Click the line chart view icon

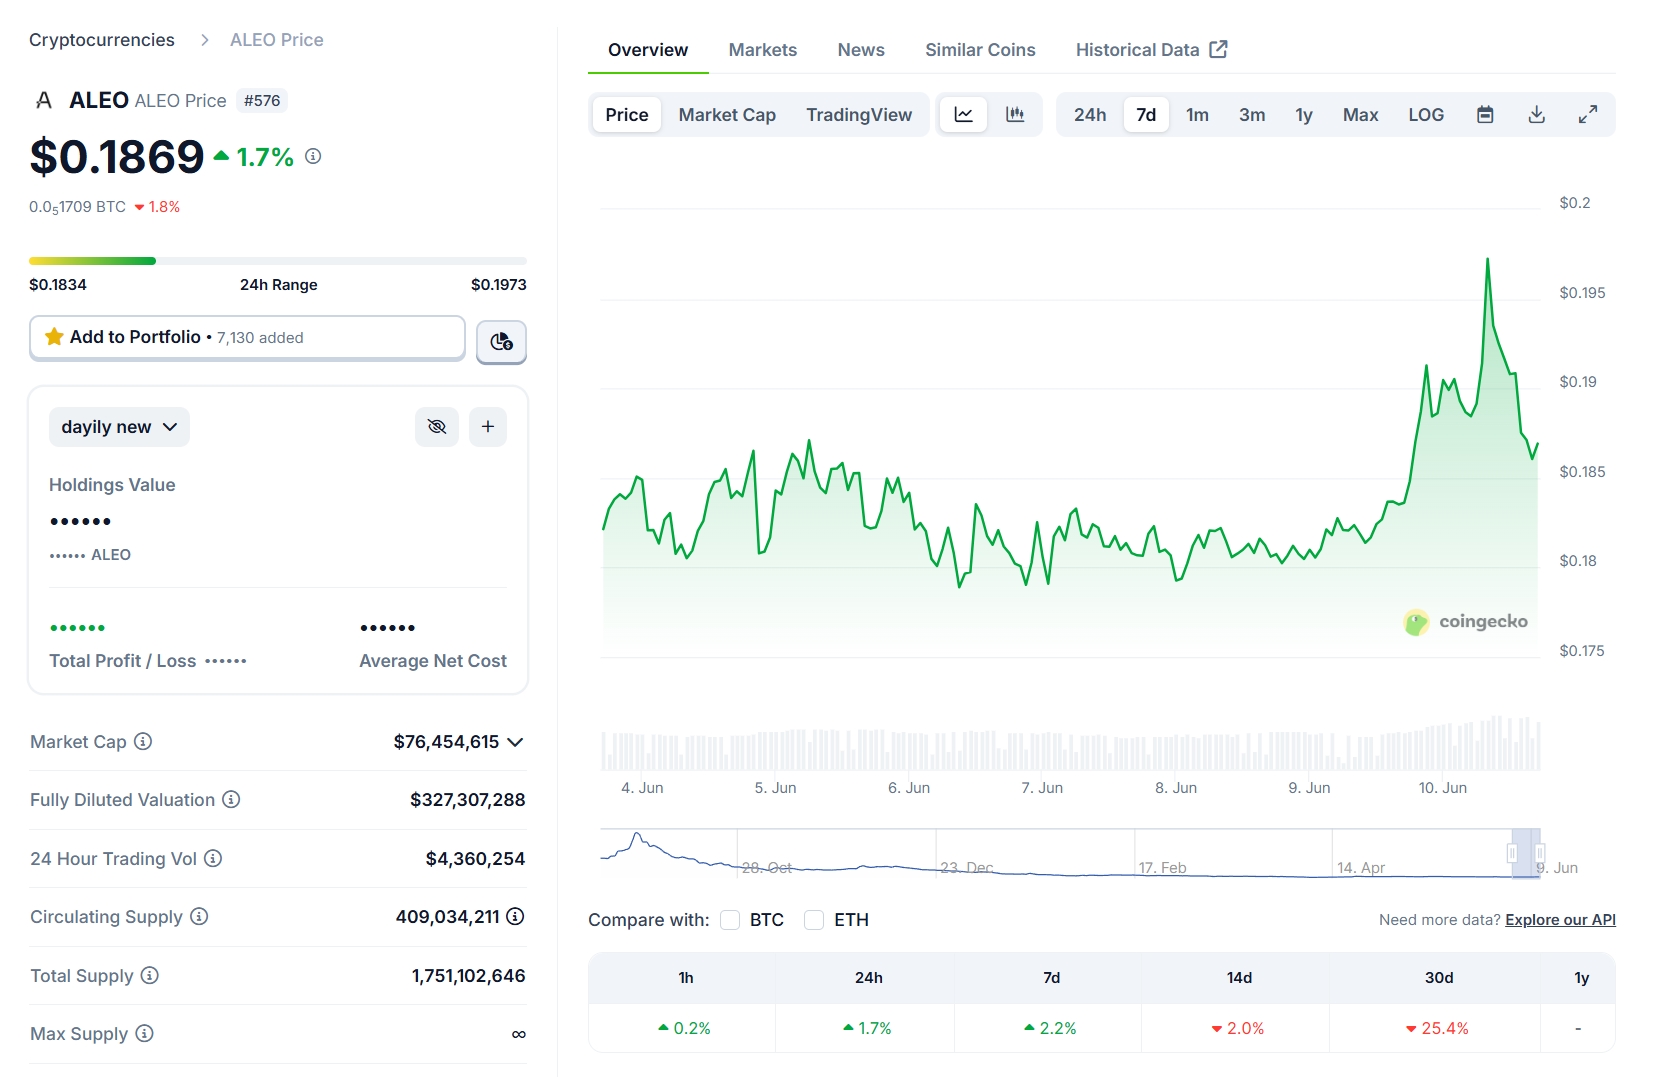963,115
